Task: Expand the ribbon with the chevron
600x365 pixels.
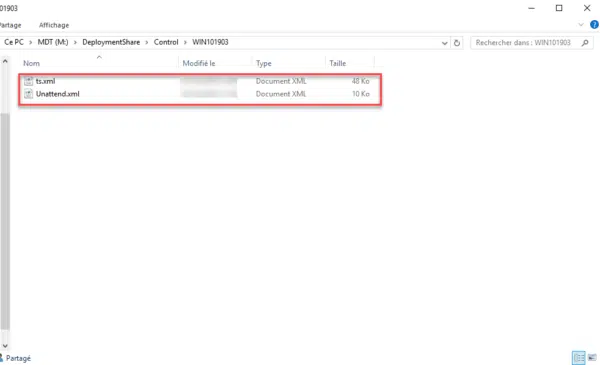Action: click(581, 25)
